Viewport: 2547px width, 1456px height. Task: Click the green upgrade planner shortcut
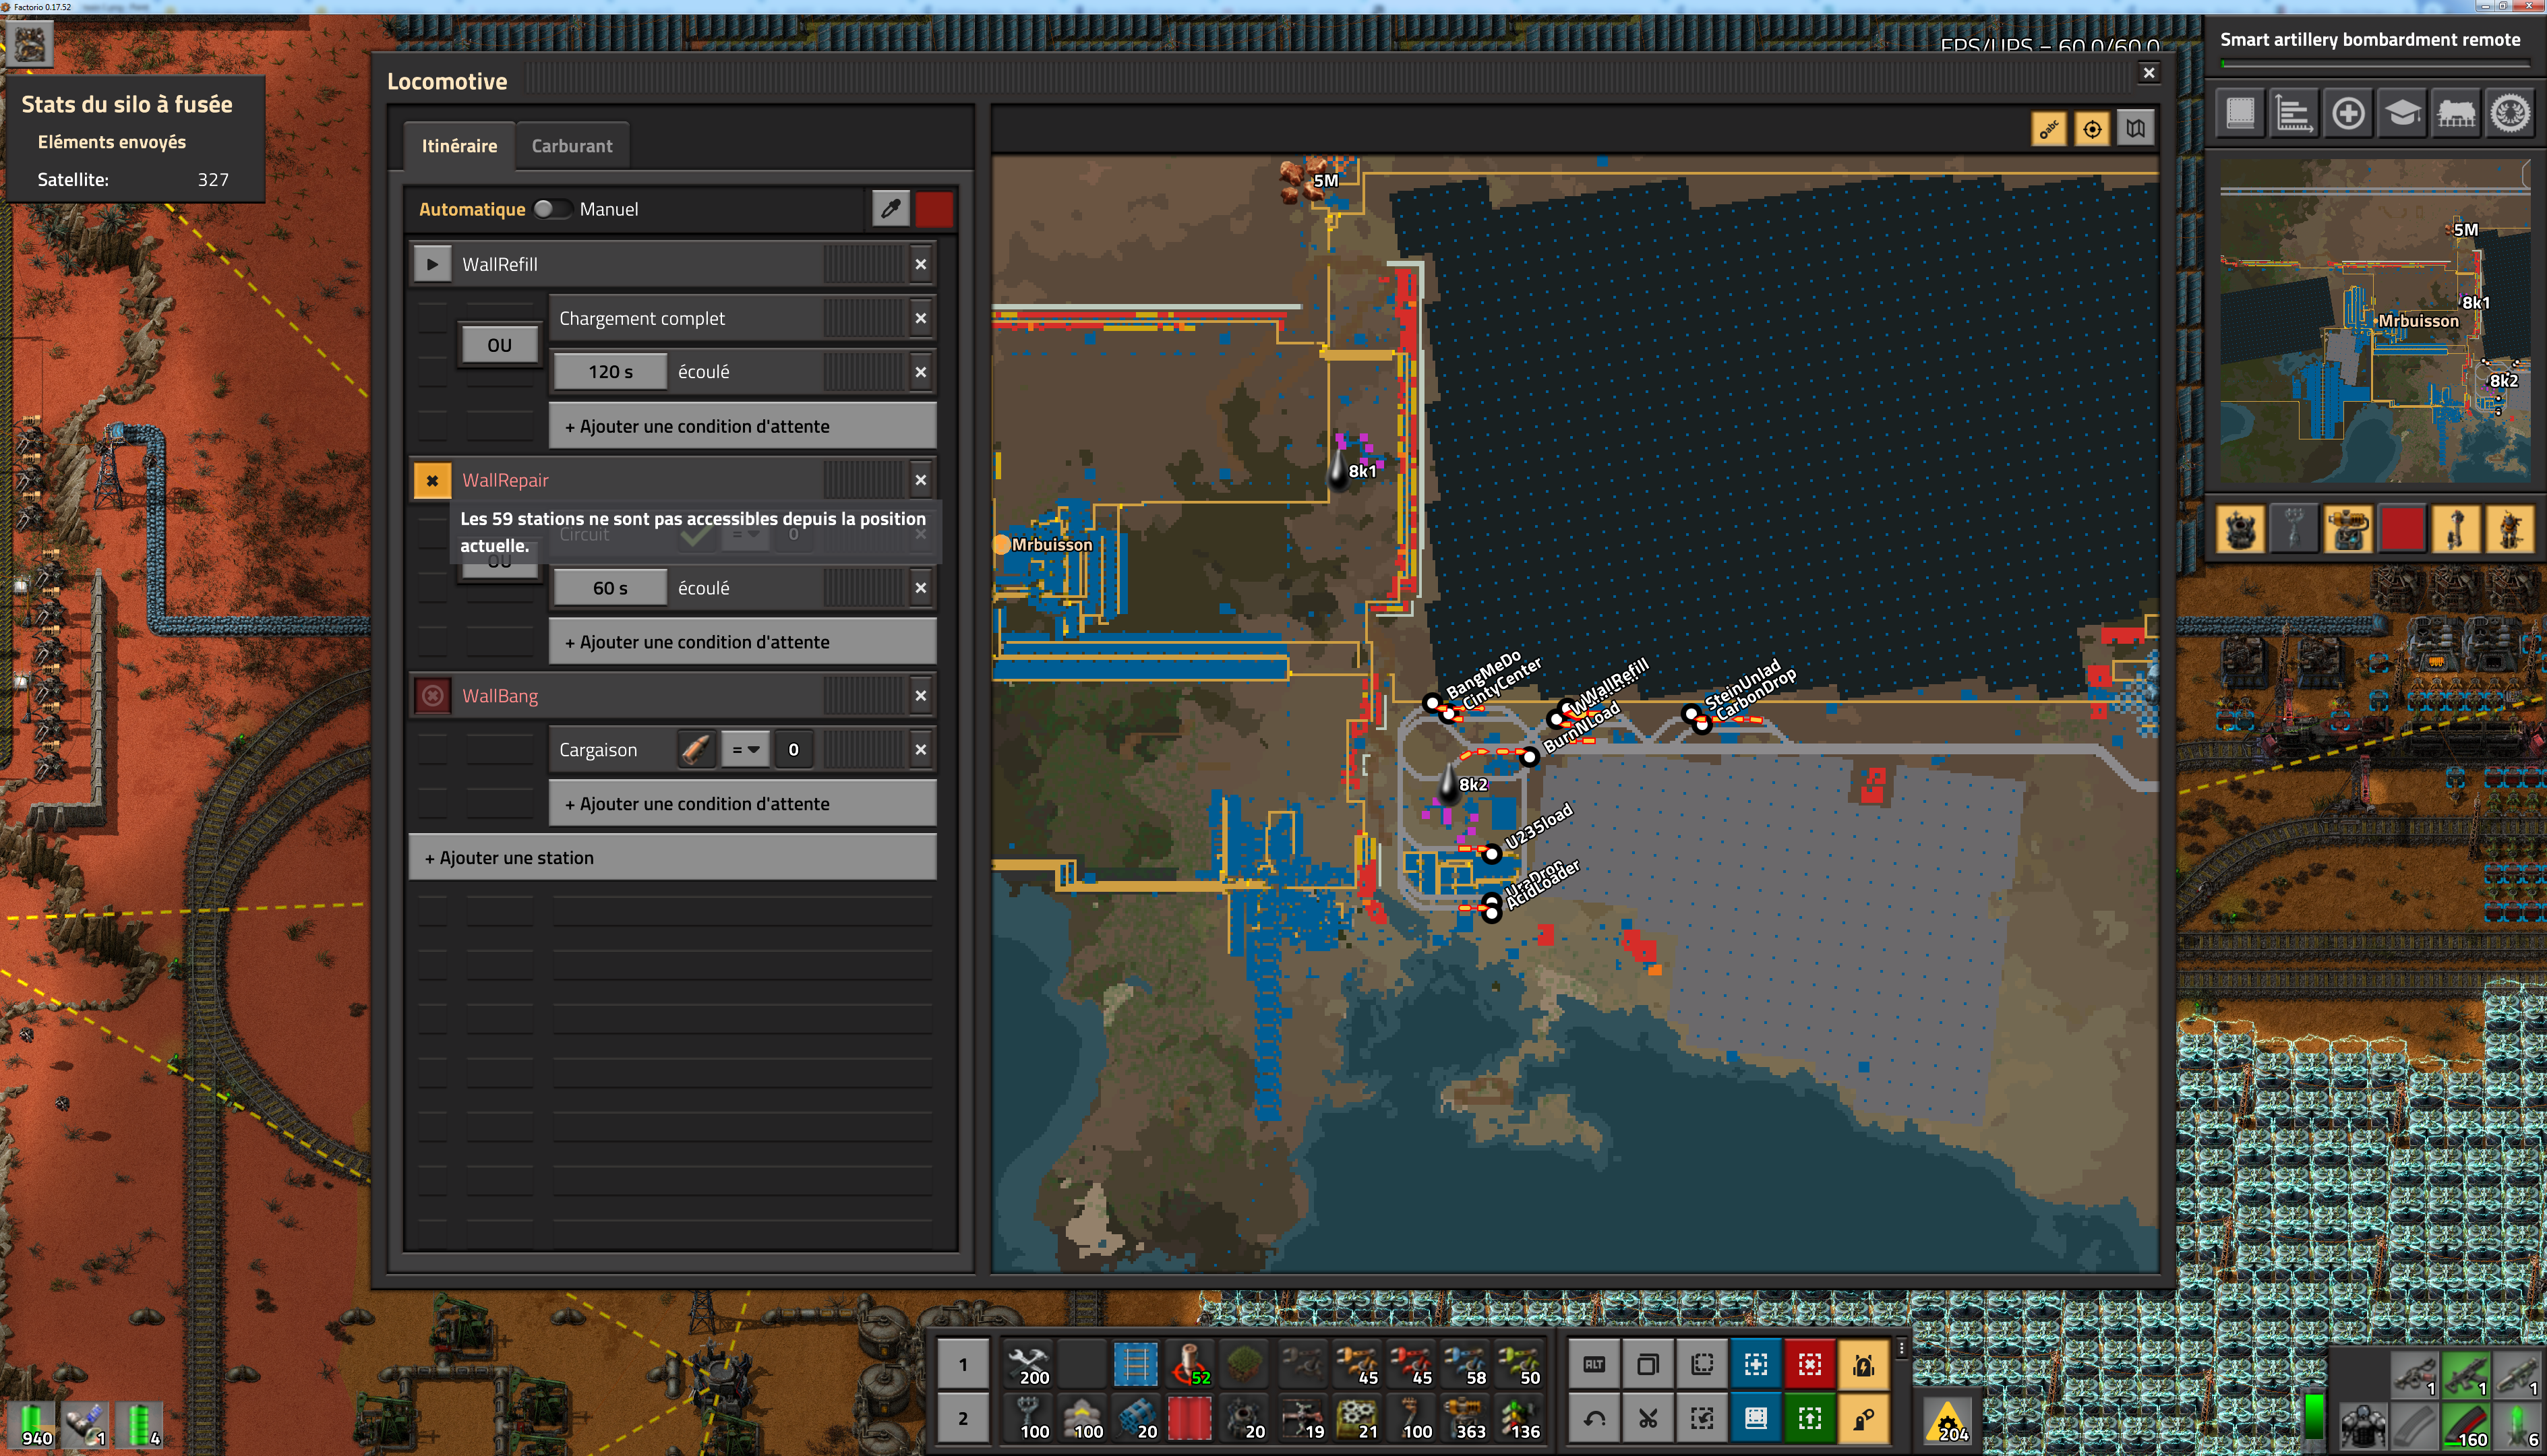pyautogui.click(x=1810, y=1418)
